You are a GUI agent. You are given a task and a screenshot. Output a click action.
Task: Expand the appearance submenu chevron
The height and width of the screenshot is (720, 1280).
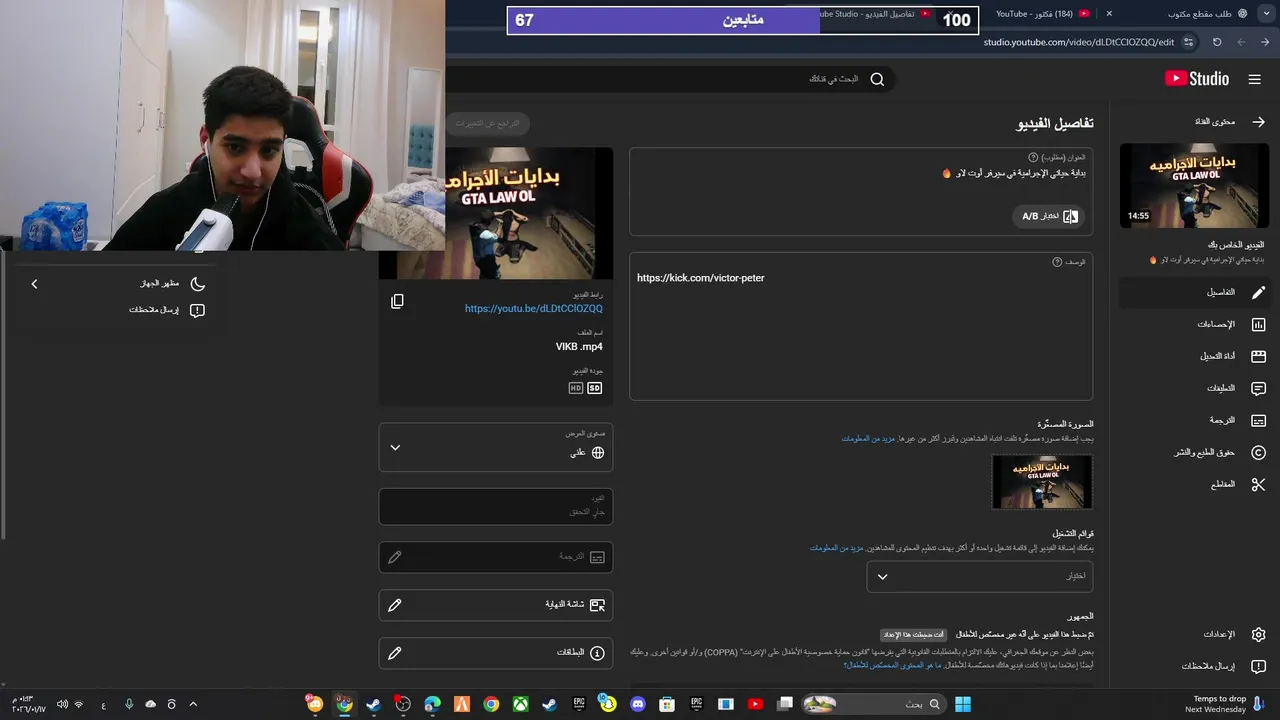34,284
